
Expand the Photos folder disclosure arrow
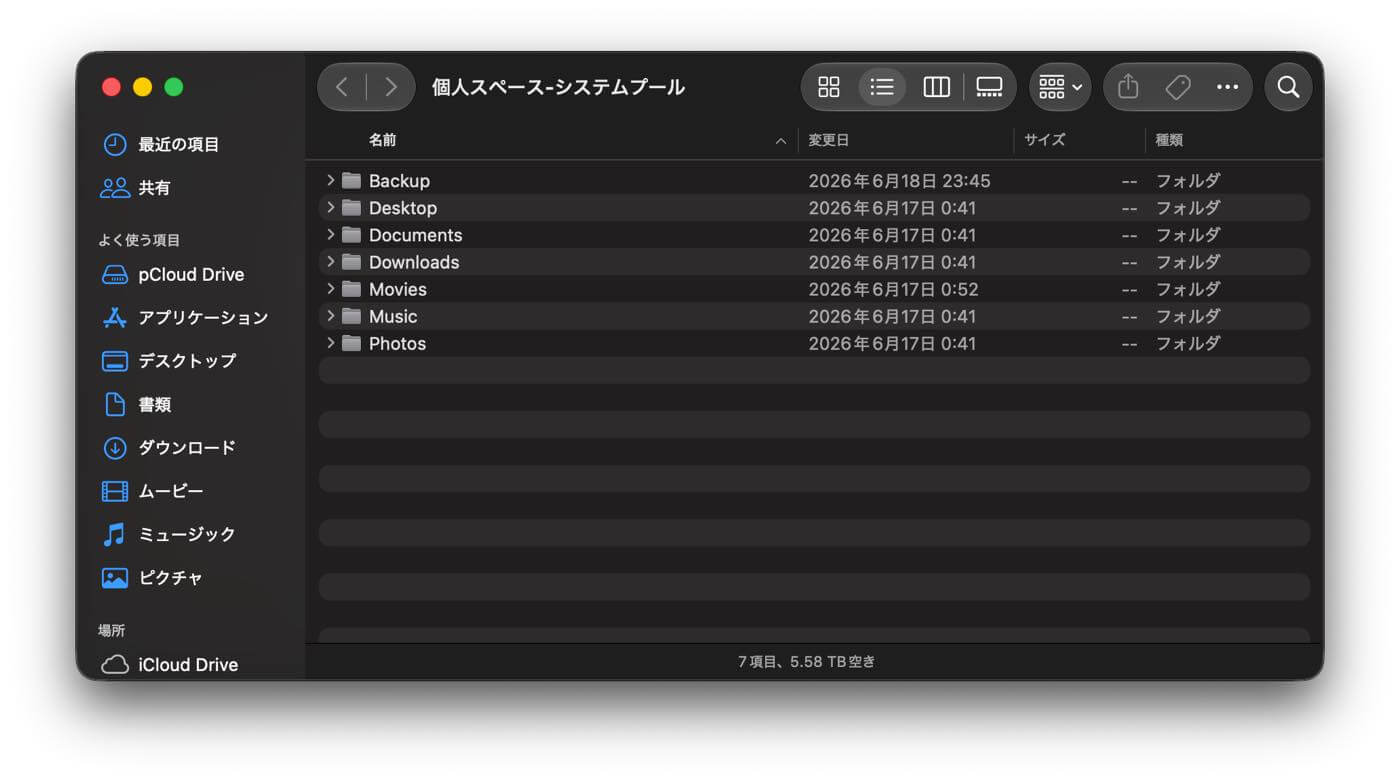pyautogui.click(x=330, y=342)
